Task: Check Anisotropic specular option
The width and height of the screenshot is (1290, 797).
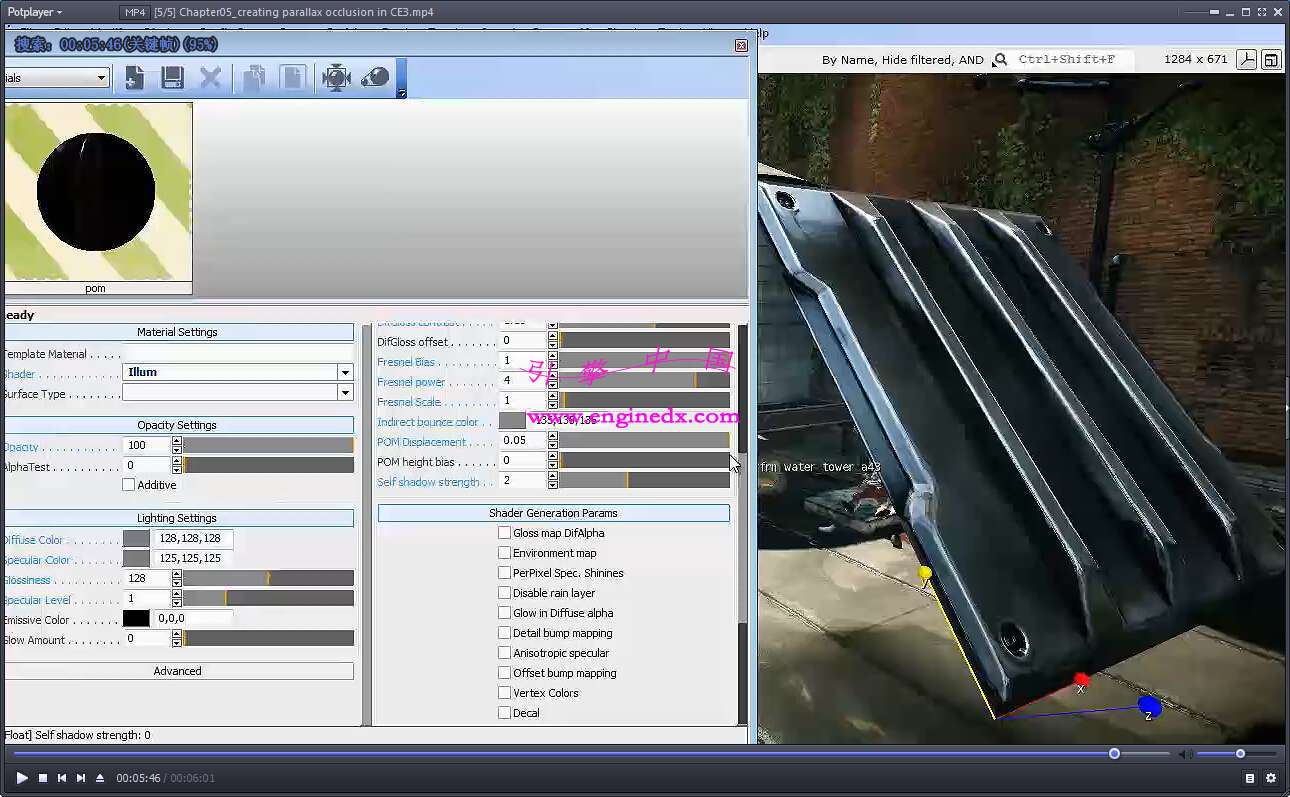Action: (505, 653)
